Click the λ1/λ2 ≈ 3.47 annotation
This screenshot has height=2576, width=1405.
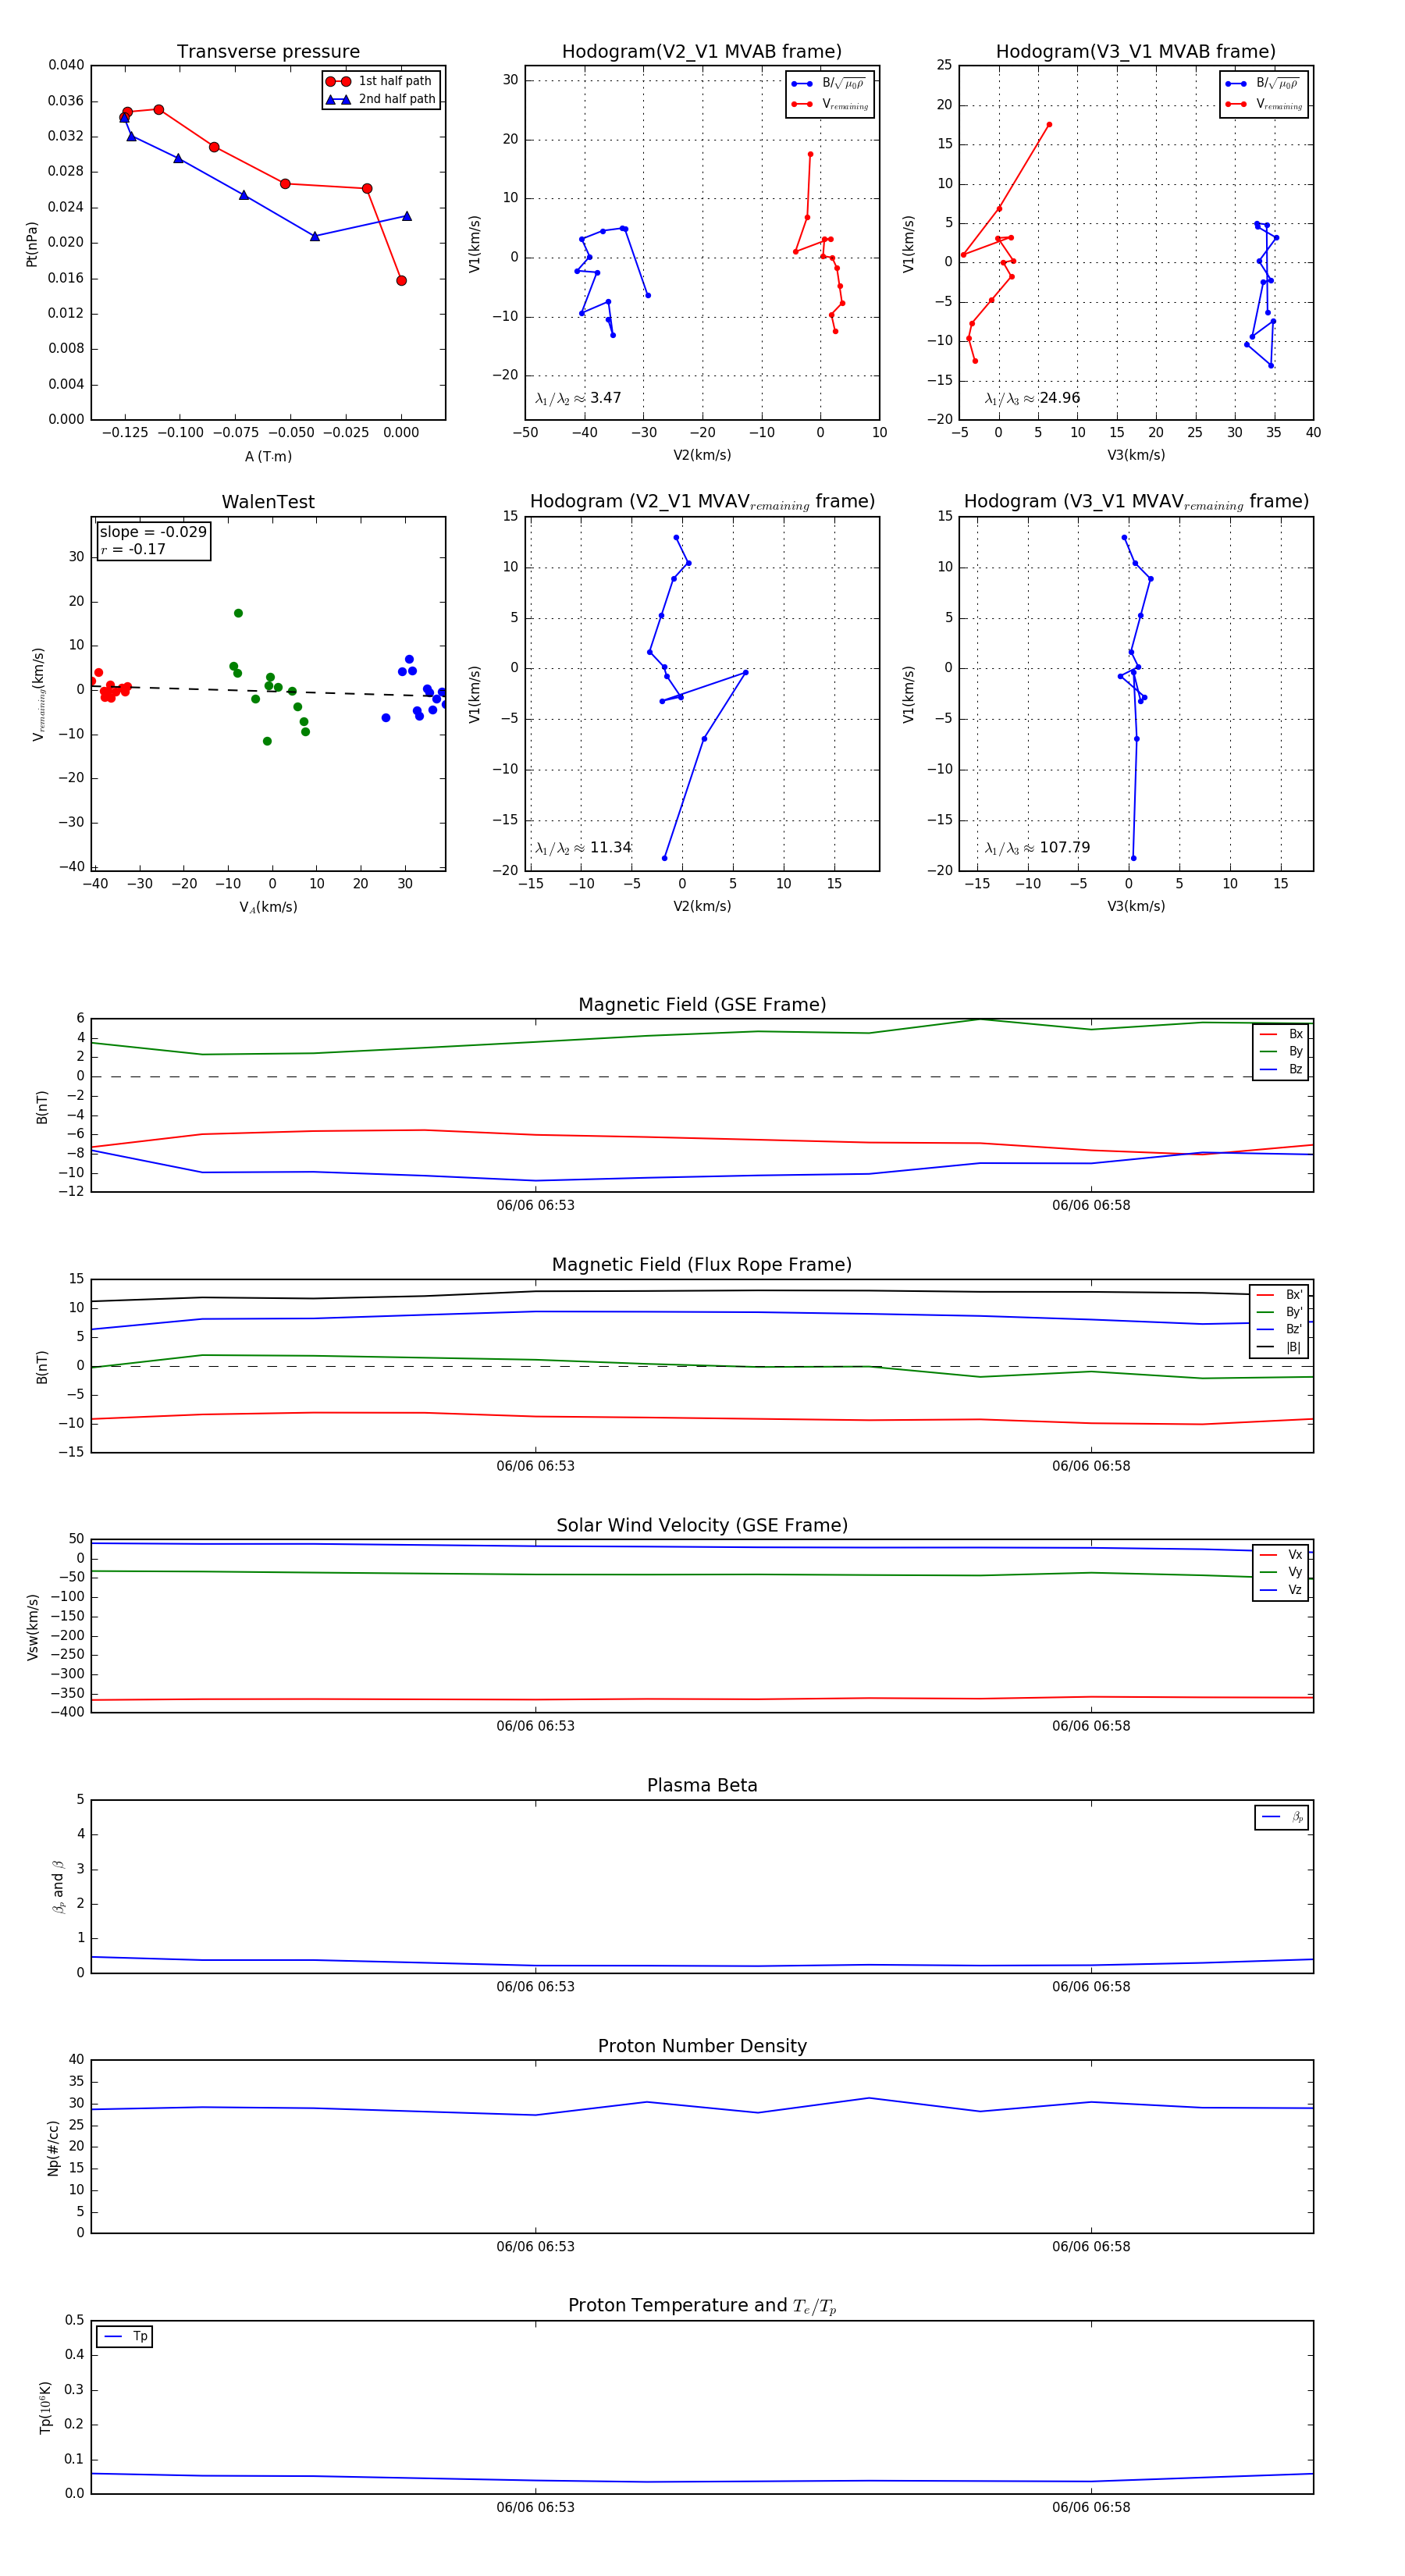[x=578, y=398]
